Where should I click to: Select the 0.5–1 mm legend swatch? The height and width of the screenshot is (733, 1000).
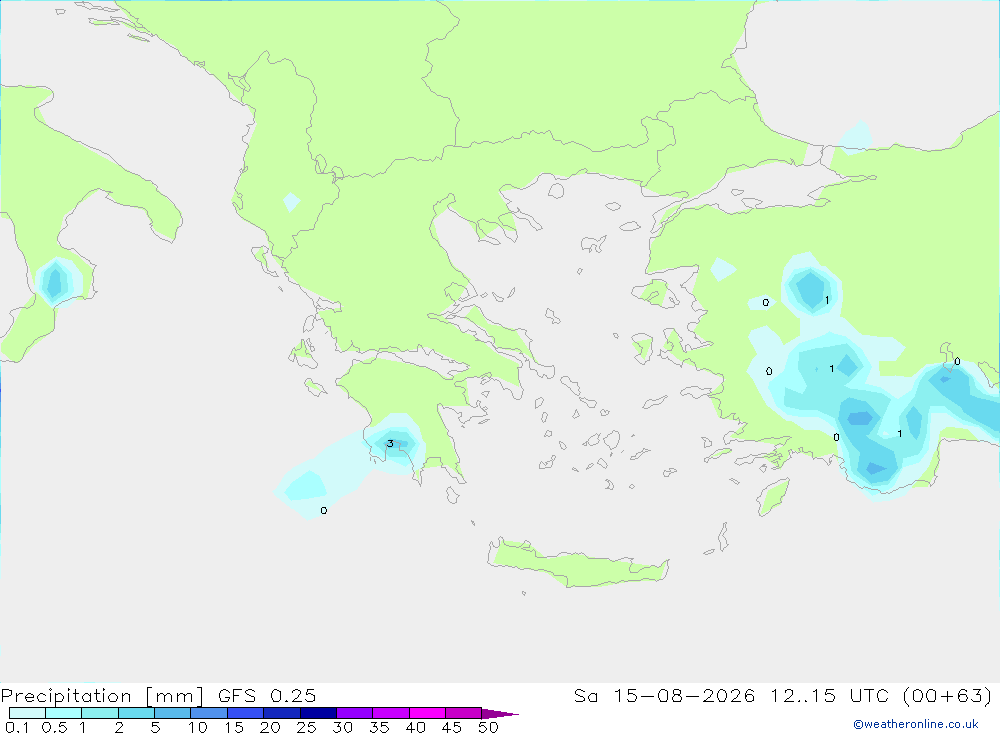coord(64,713)
